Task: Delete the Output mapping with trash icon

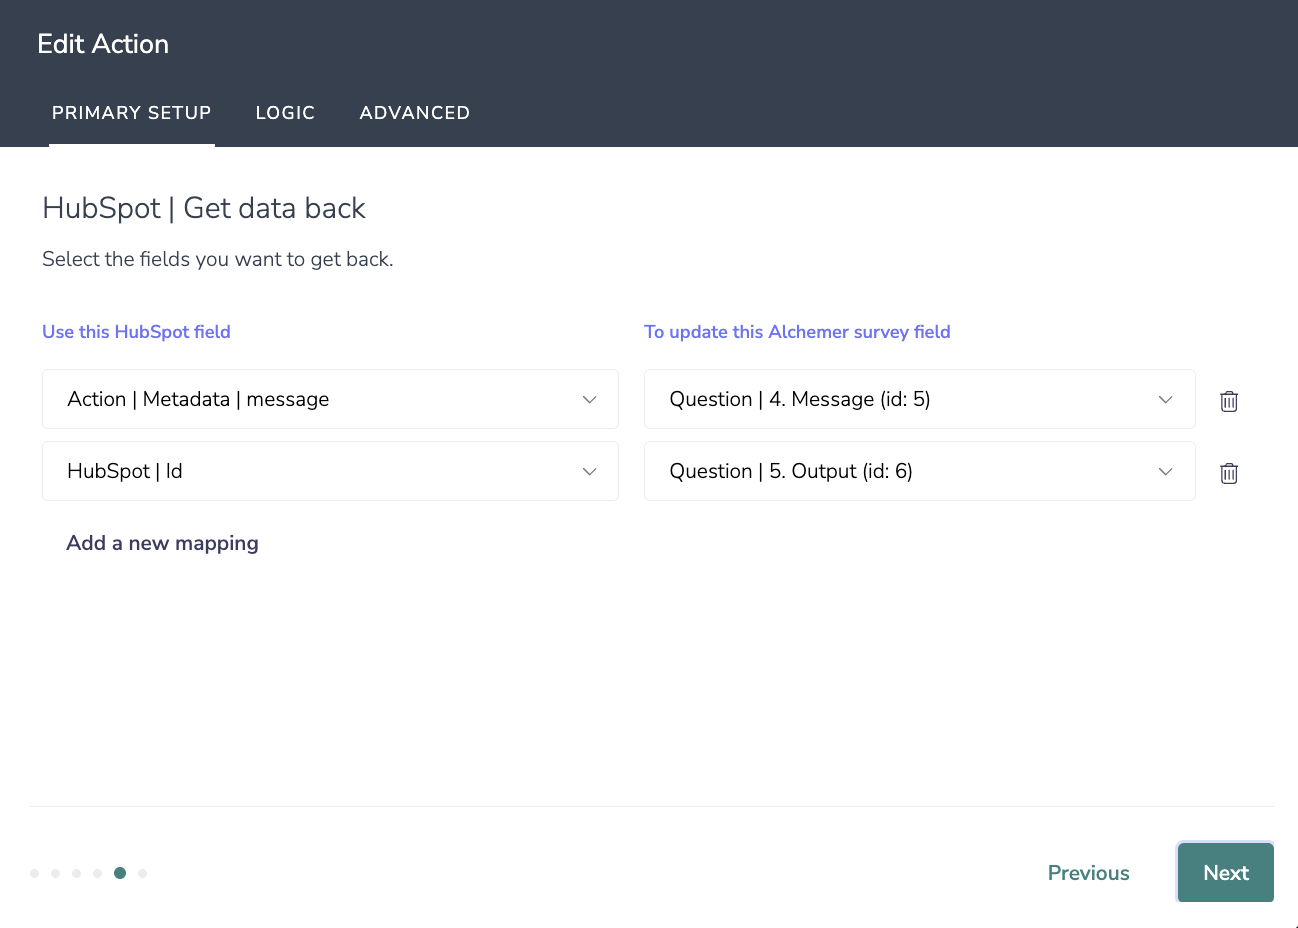Action: click(x=1229, y=473)
